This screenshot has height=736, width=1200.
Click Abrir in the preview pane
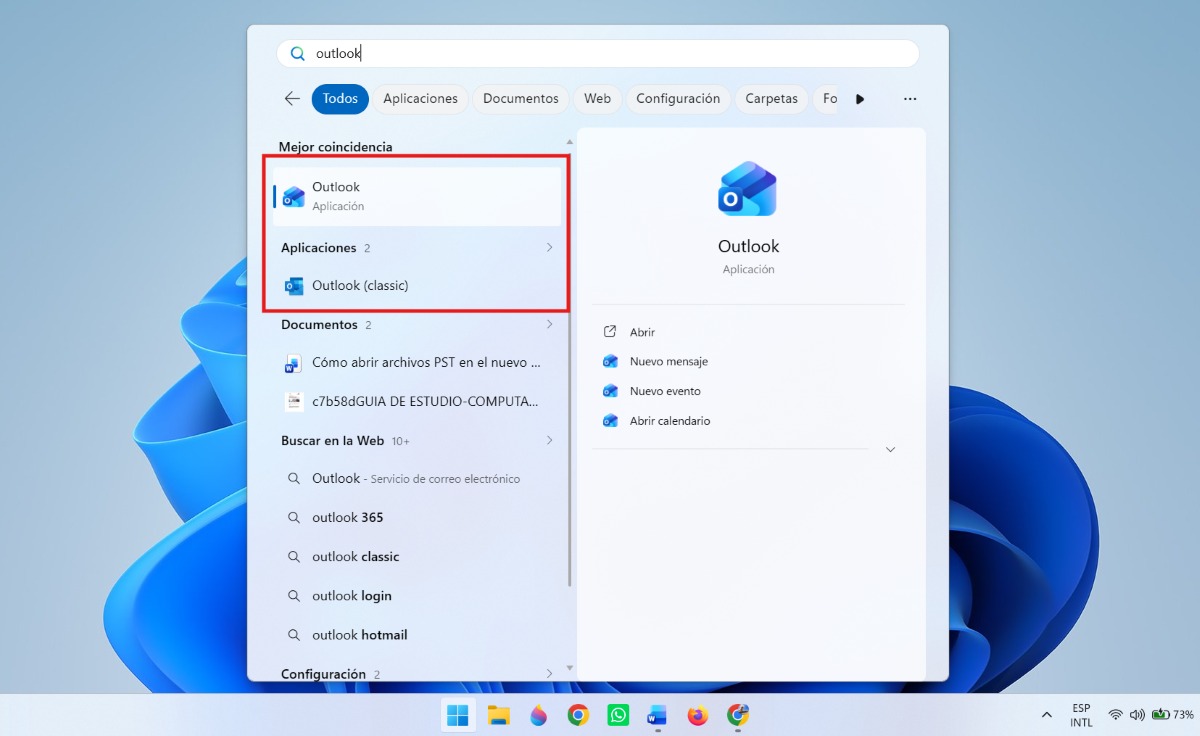642,332
